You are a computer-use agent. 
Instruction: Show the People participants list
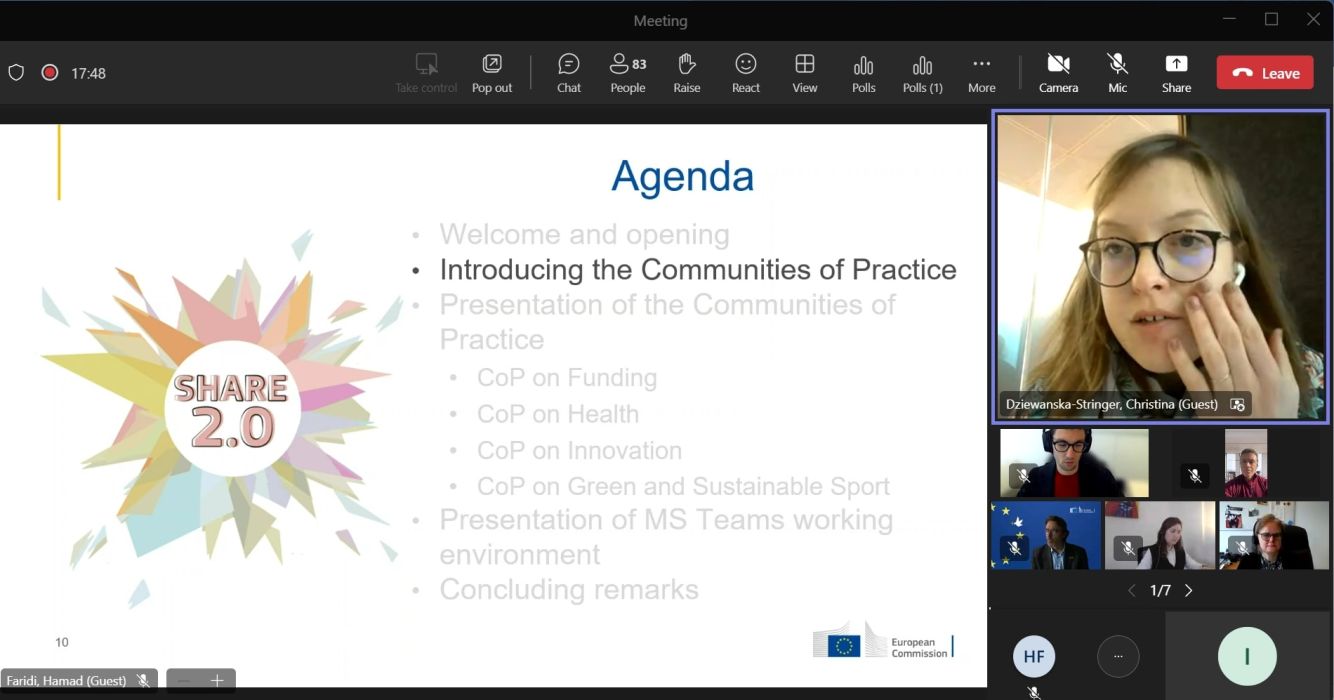click(627, 73)
